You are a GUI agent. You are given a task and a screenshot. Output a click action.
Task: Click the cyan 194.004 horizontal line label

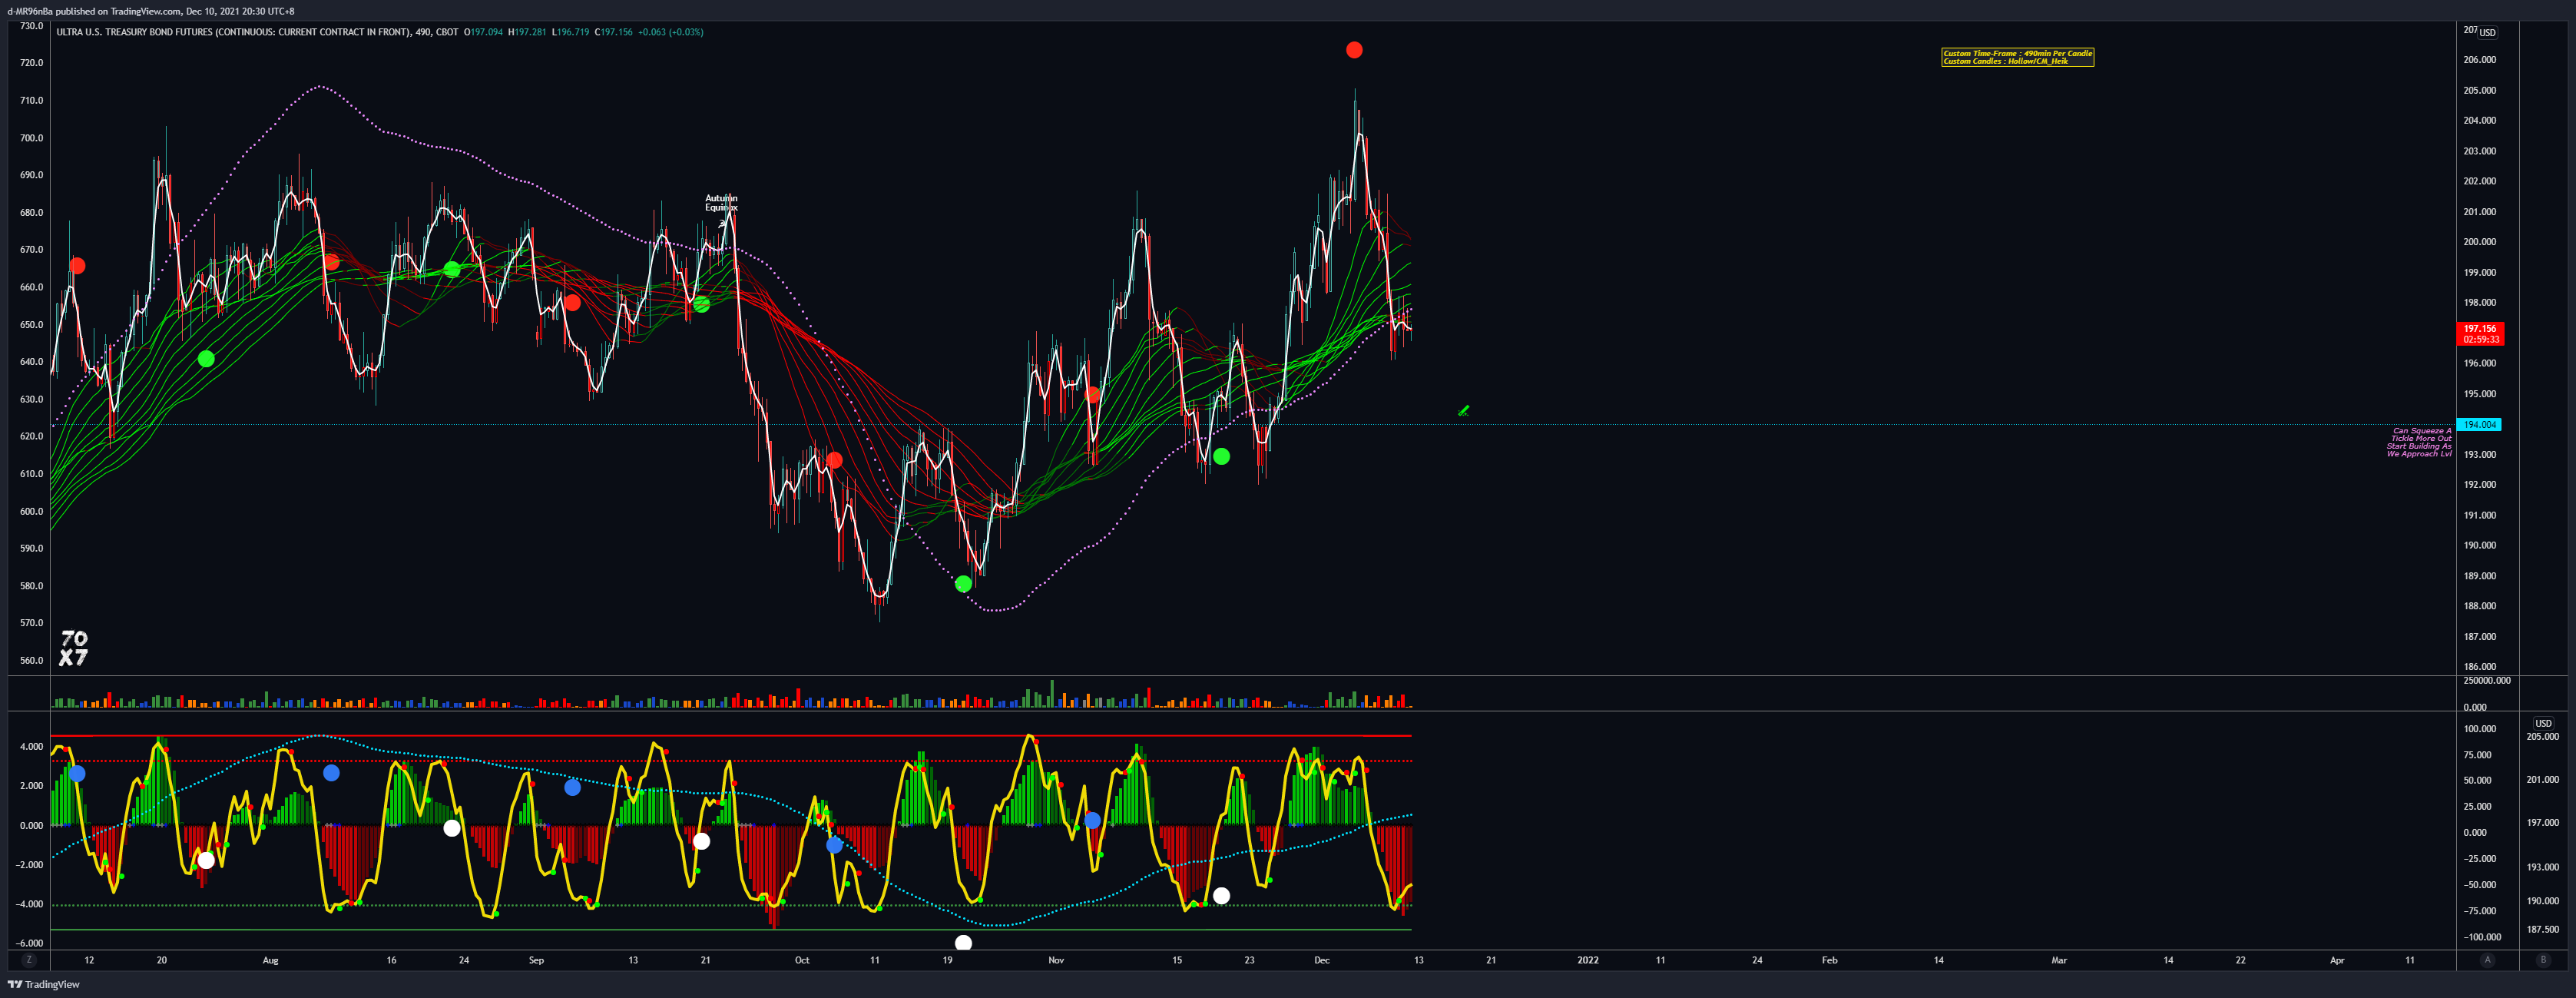pos(2479,425)
